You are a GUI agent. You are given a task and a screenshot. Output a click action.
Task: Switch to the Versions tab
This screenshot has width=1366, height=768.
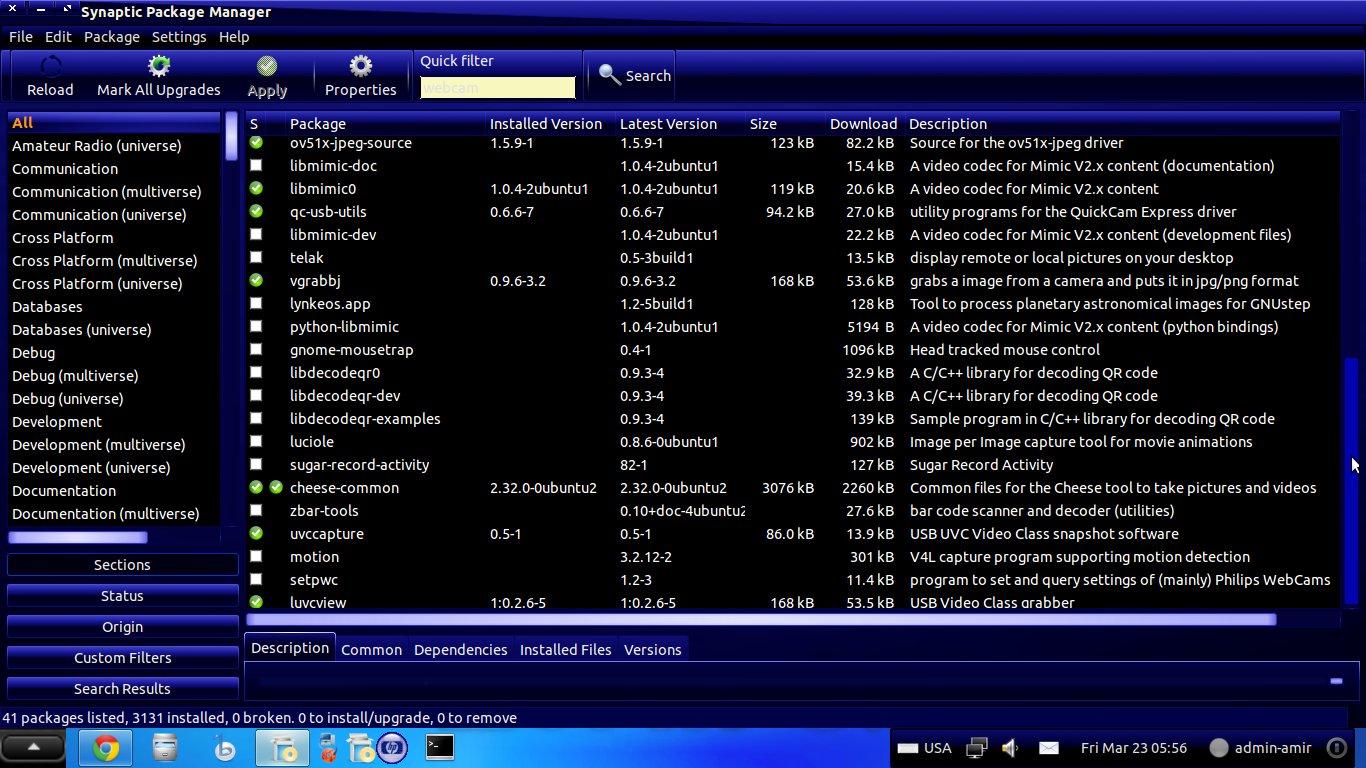point(652,649)
